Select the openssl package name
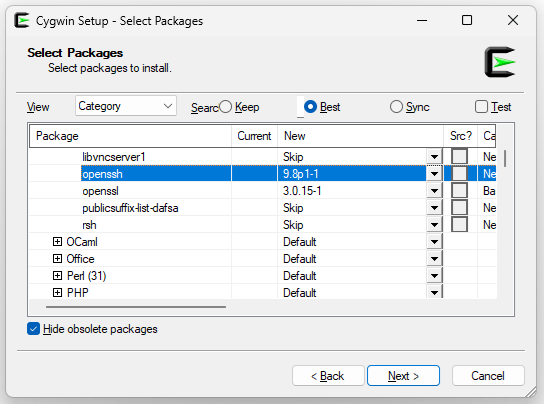544x404 pixels. tap(100, 191)
